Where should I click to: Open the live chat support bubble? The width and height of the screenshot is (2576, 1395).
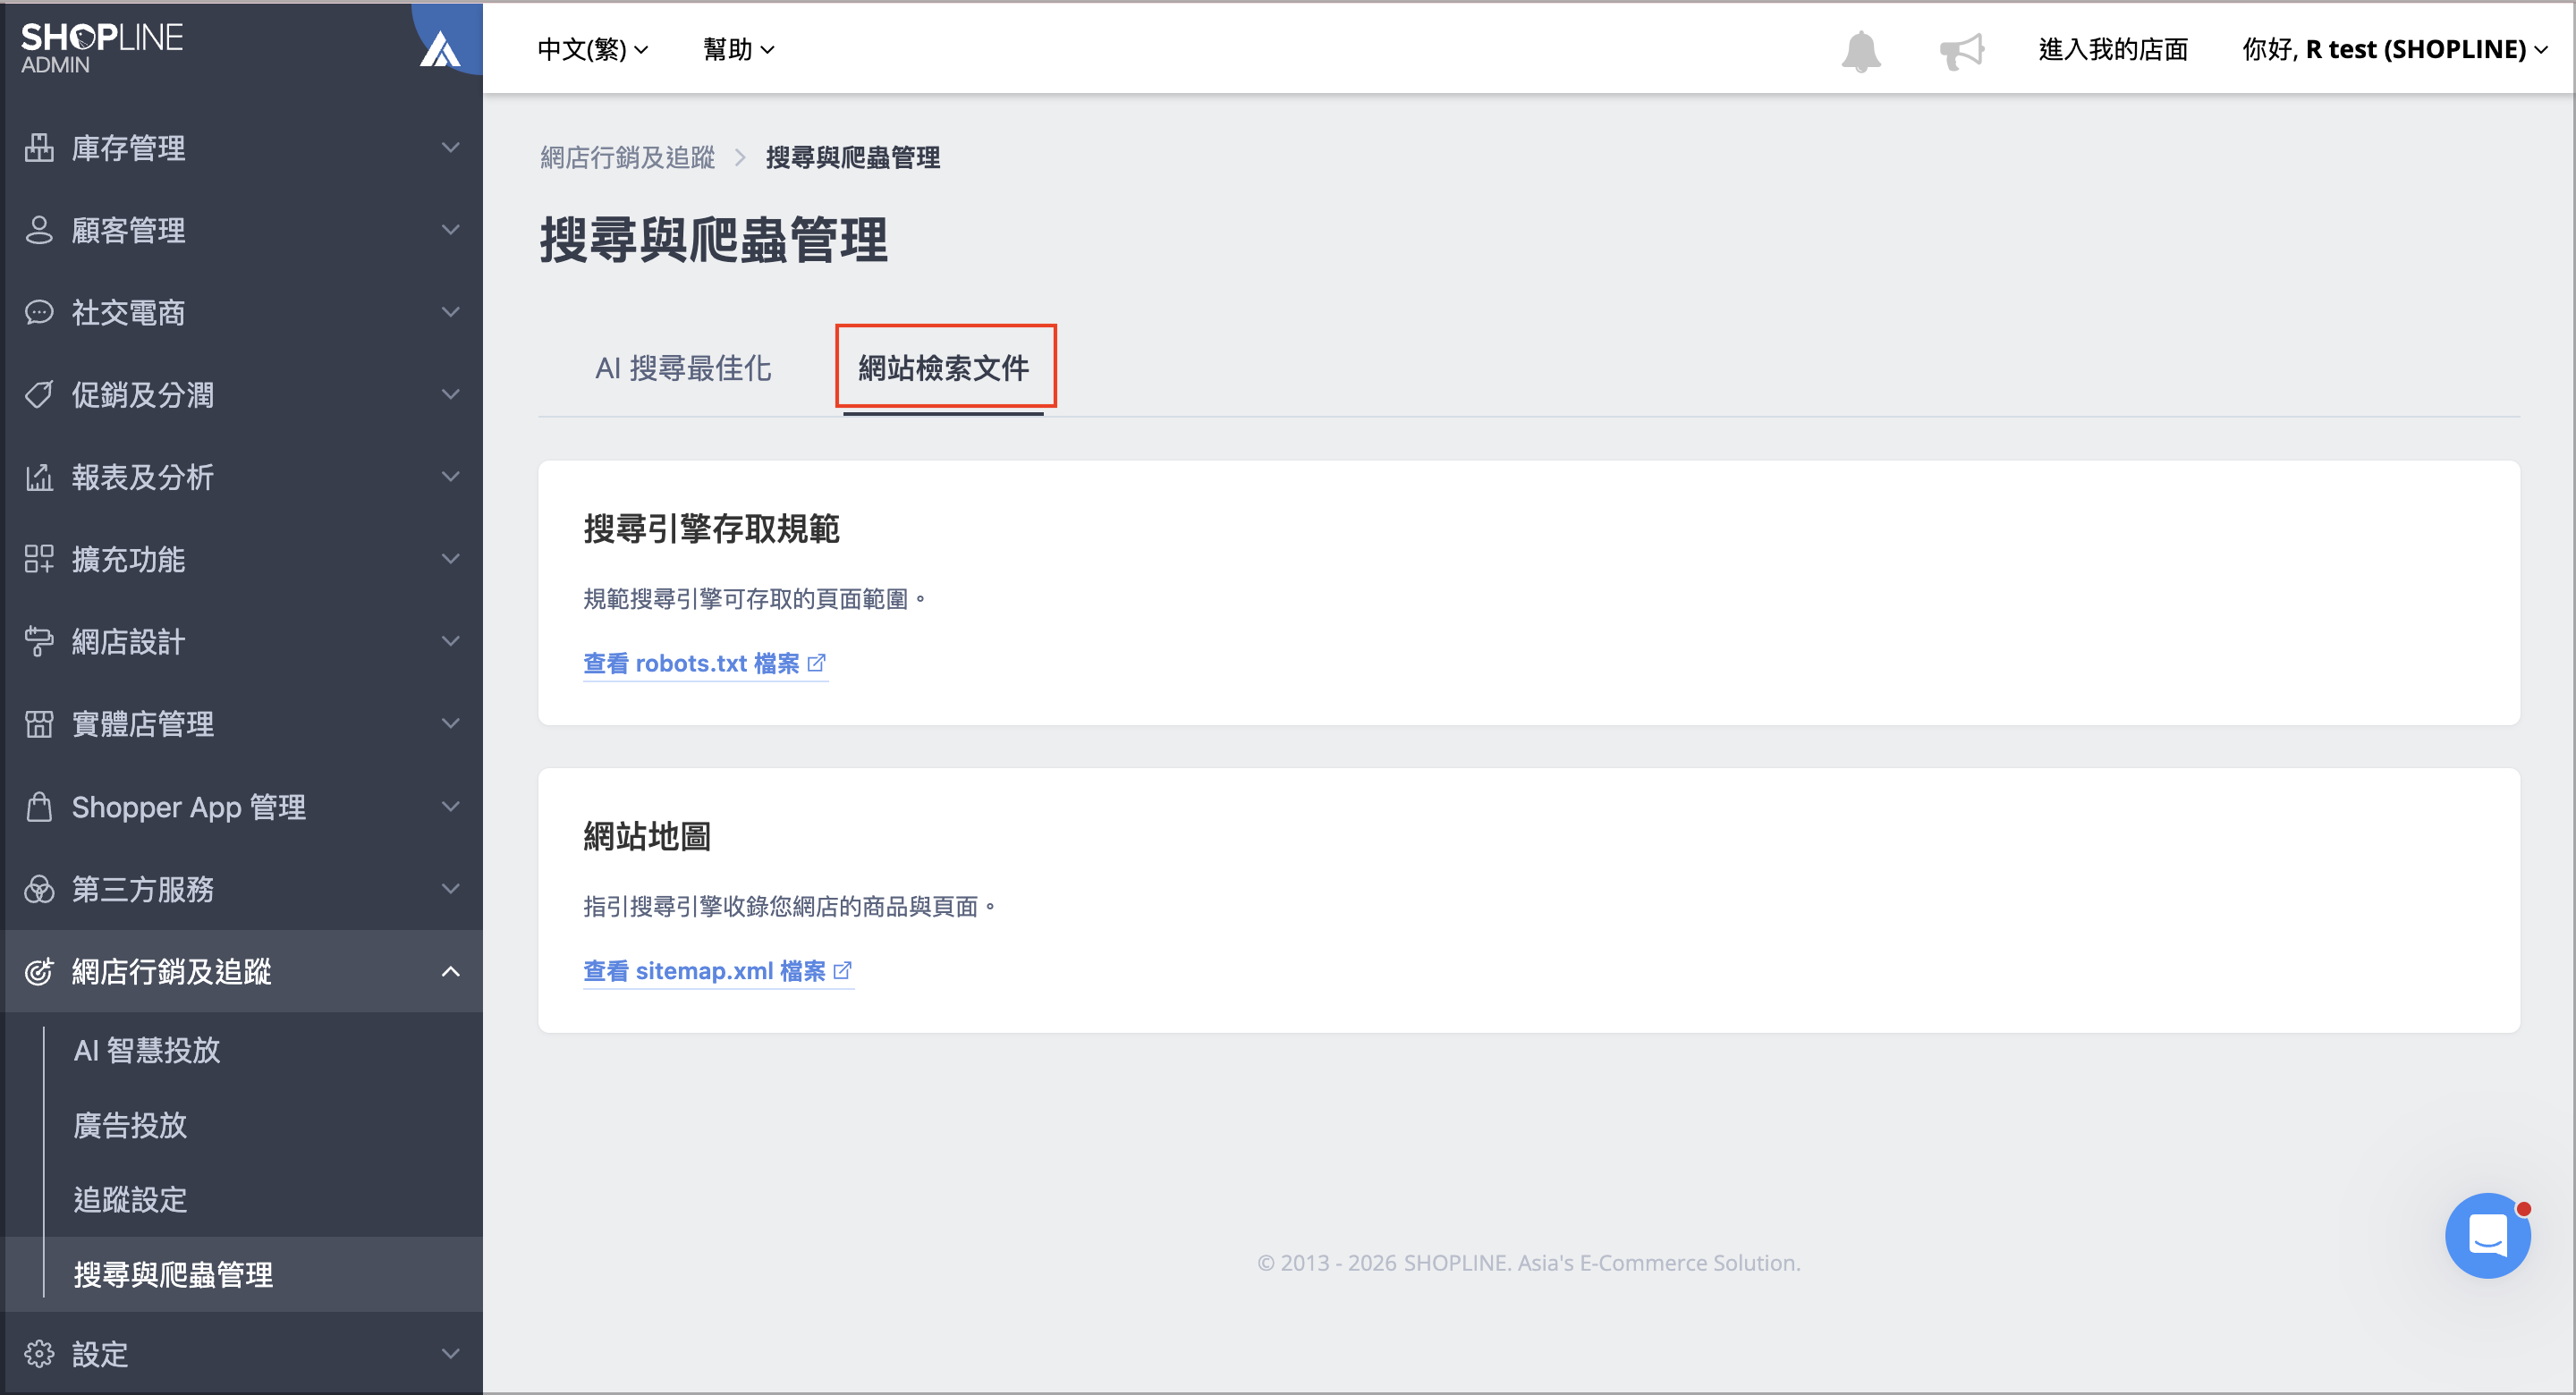point(2487,1235)
